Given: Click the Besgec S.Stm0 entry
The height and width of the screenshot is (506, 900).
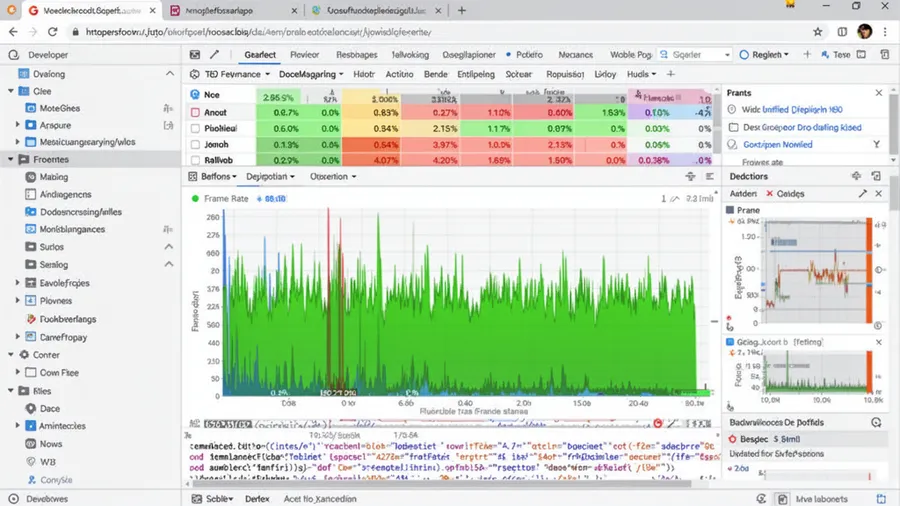Looking at the screenshot, I should point(765,439).
